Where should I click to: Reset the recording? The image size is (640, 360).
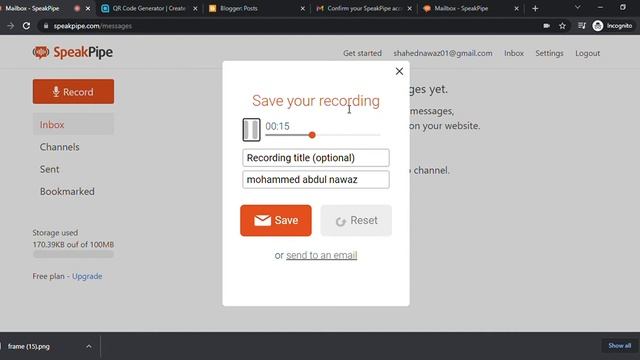[x=356, y=220]
